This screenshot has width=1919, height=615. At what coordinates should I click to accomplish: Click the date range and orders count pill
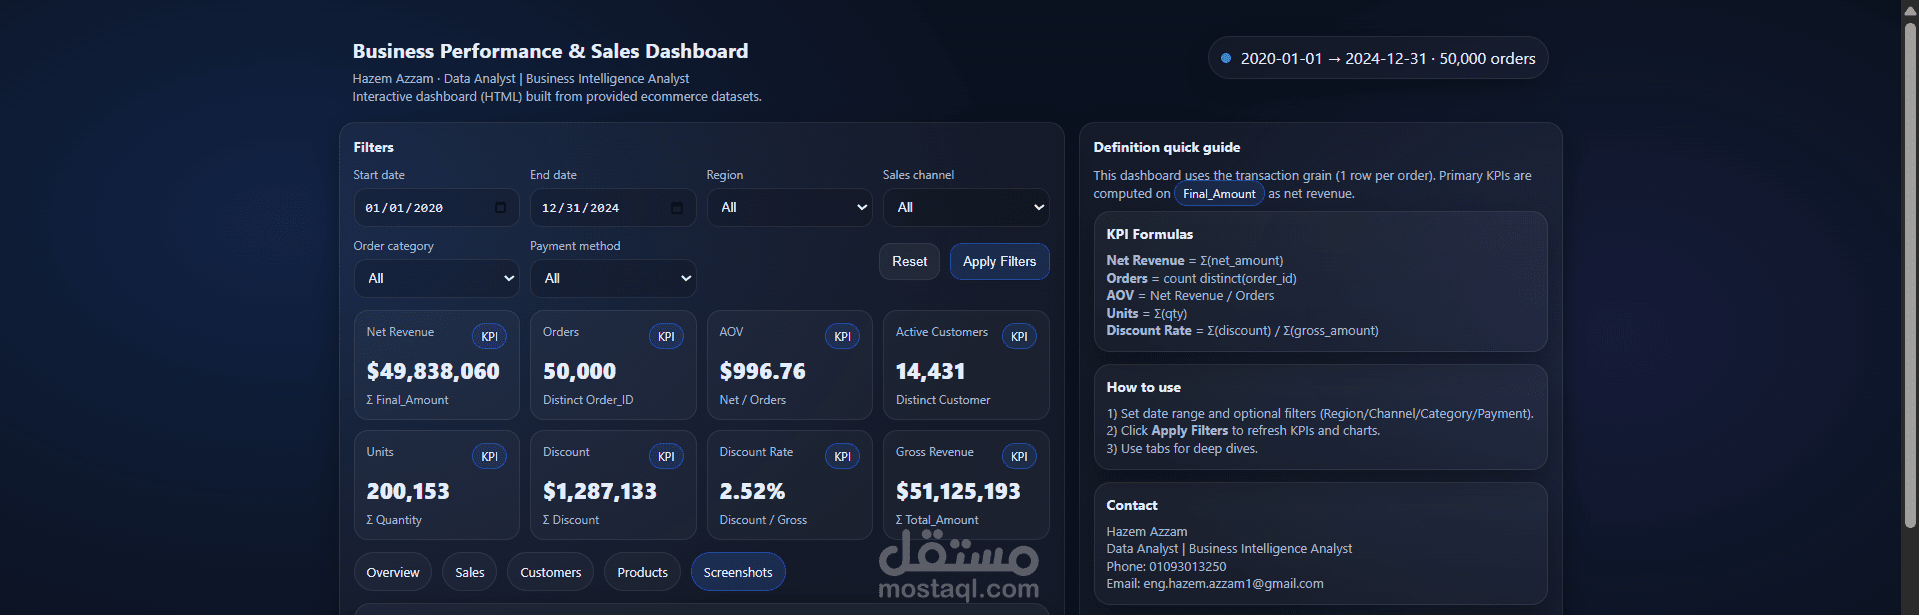coord(1378,58)
